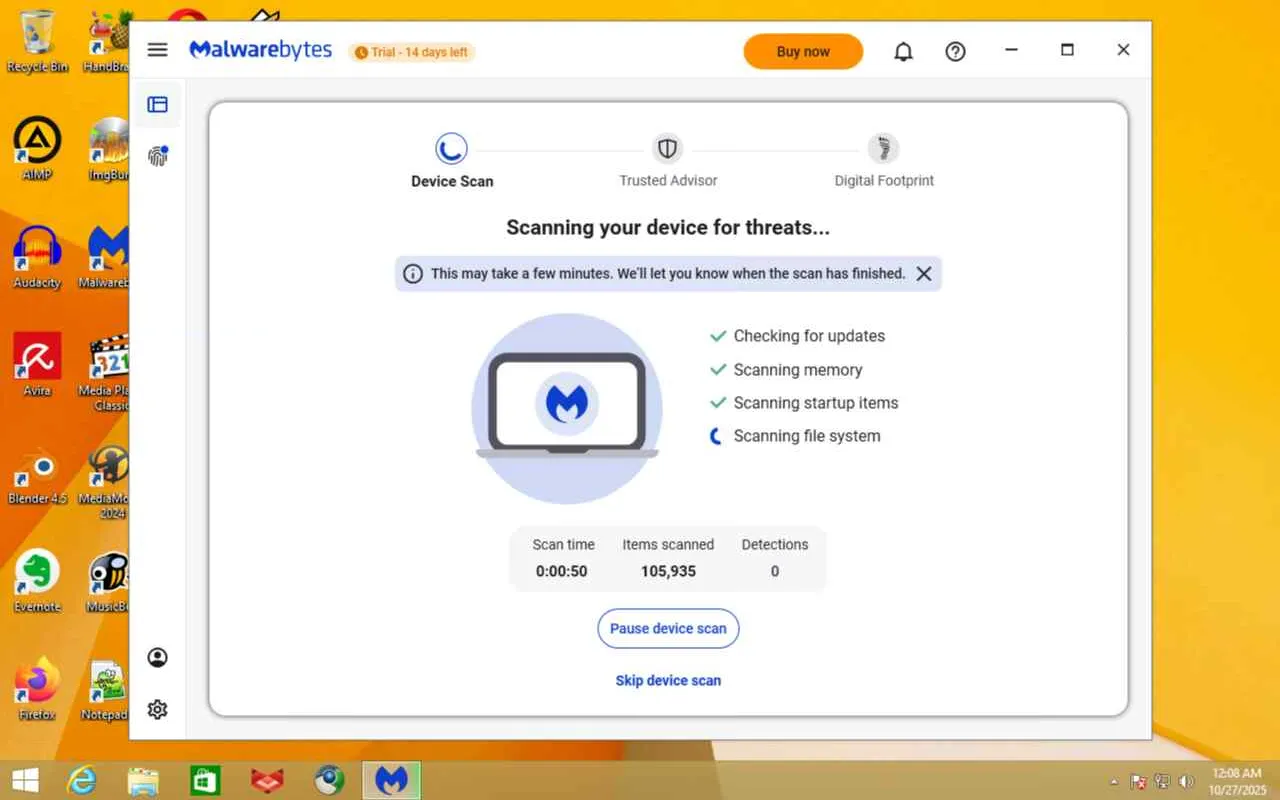Open the dashboard panel in the sidebar
The height and width of the screenshot is (800, 1280).
pos(157,104)
